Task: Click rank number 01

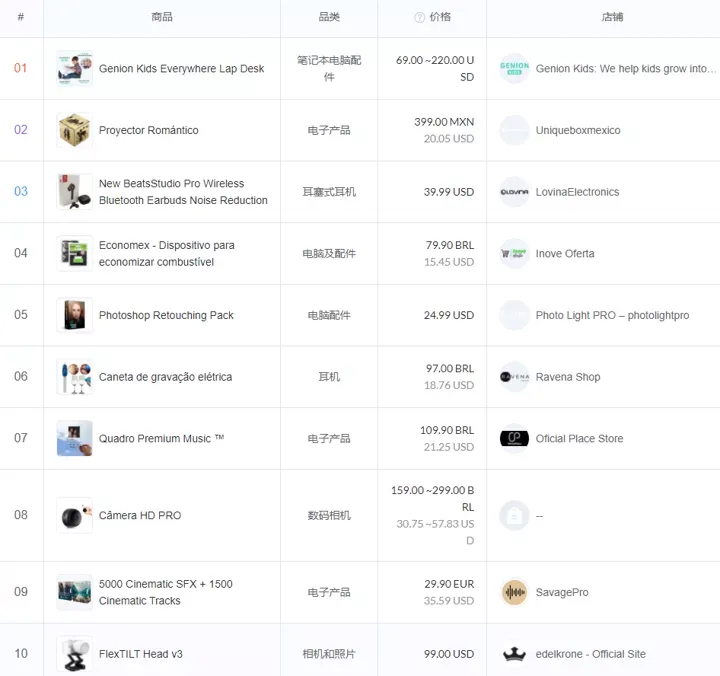Action: coord(21,68)
